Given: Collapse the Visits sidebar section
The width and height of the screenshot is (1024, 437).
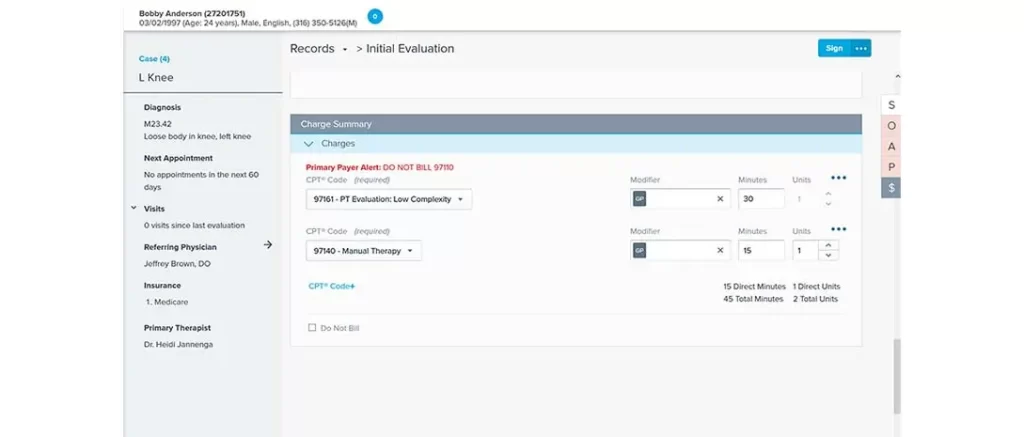Looking at the screenshot, I should (134, 208).
